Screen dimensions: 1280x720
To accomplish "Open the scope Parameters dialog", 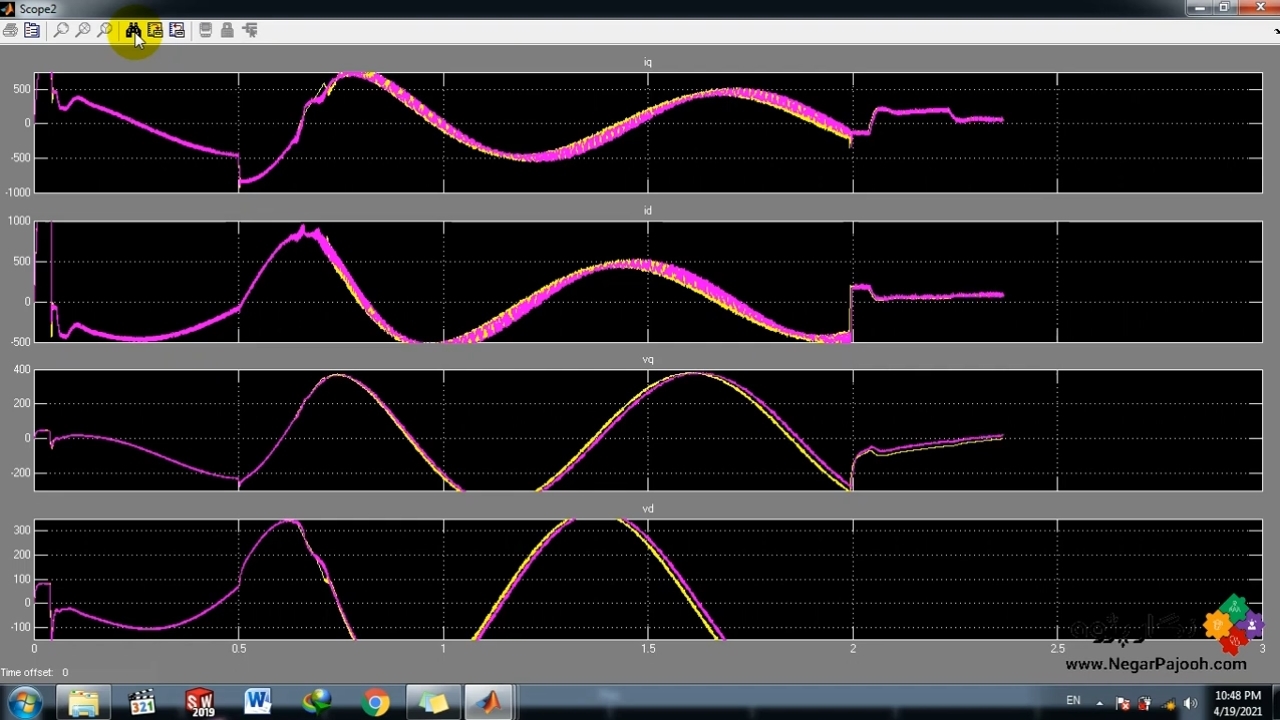I will 32,31.
